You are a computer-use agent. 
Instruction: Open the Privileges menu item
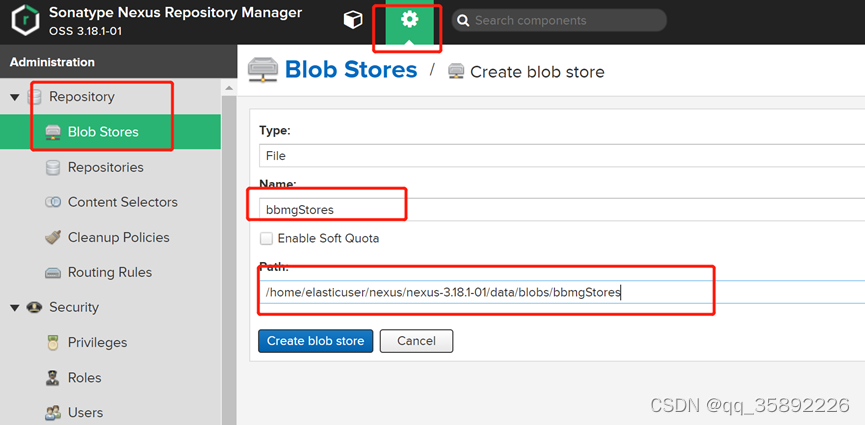(x=97, y=343)
